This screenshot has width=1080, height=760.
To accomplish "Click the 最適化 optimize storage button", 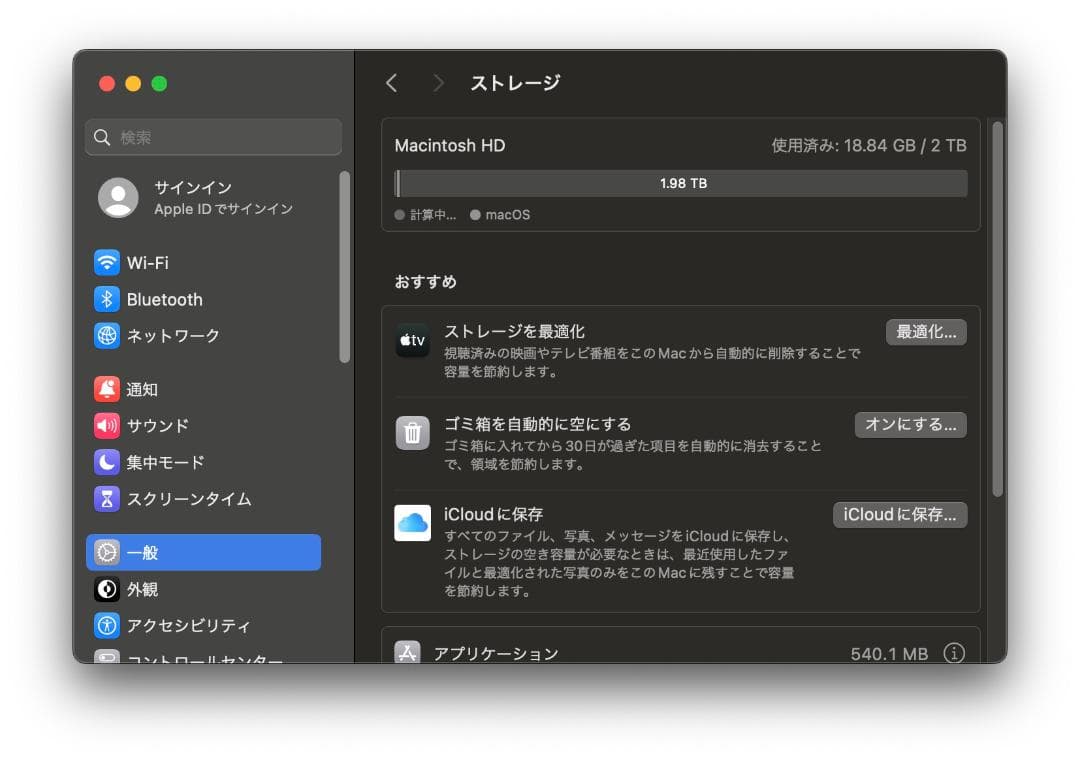I will click(x=926, y=332).
